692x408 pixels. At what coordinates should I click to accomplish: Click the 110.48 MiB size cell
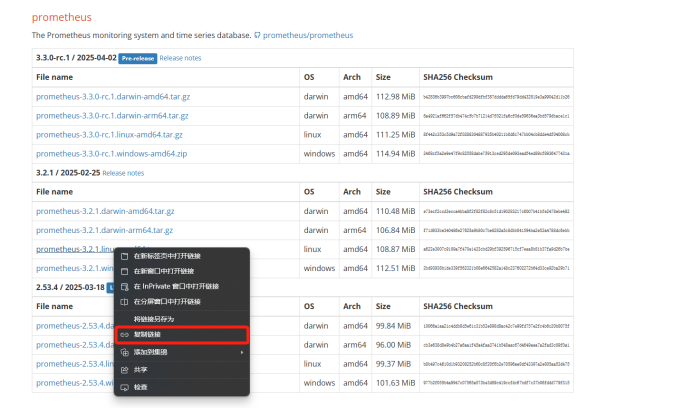[395, 212]
